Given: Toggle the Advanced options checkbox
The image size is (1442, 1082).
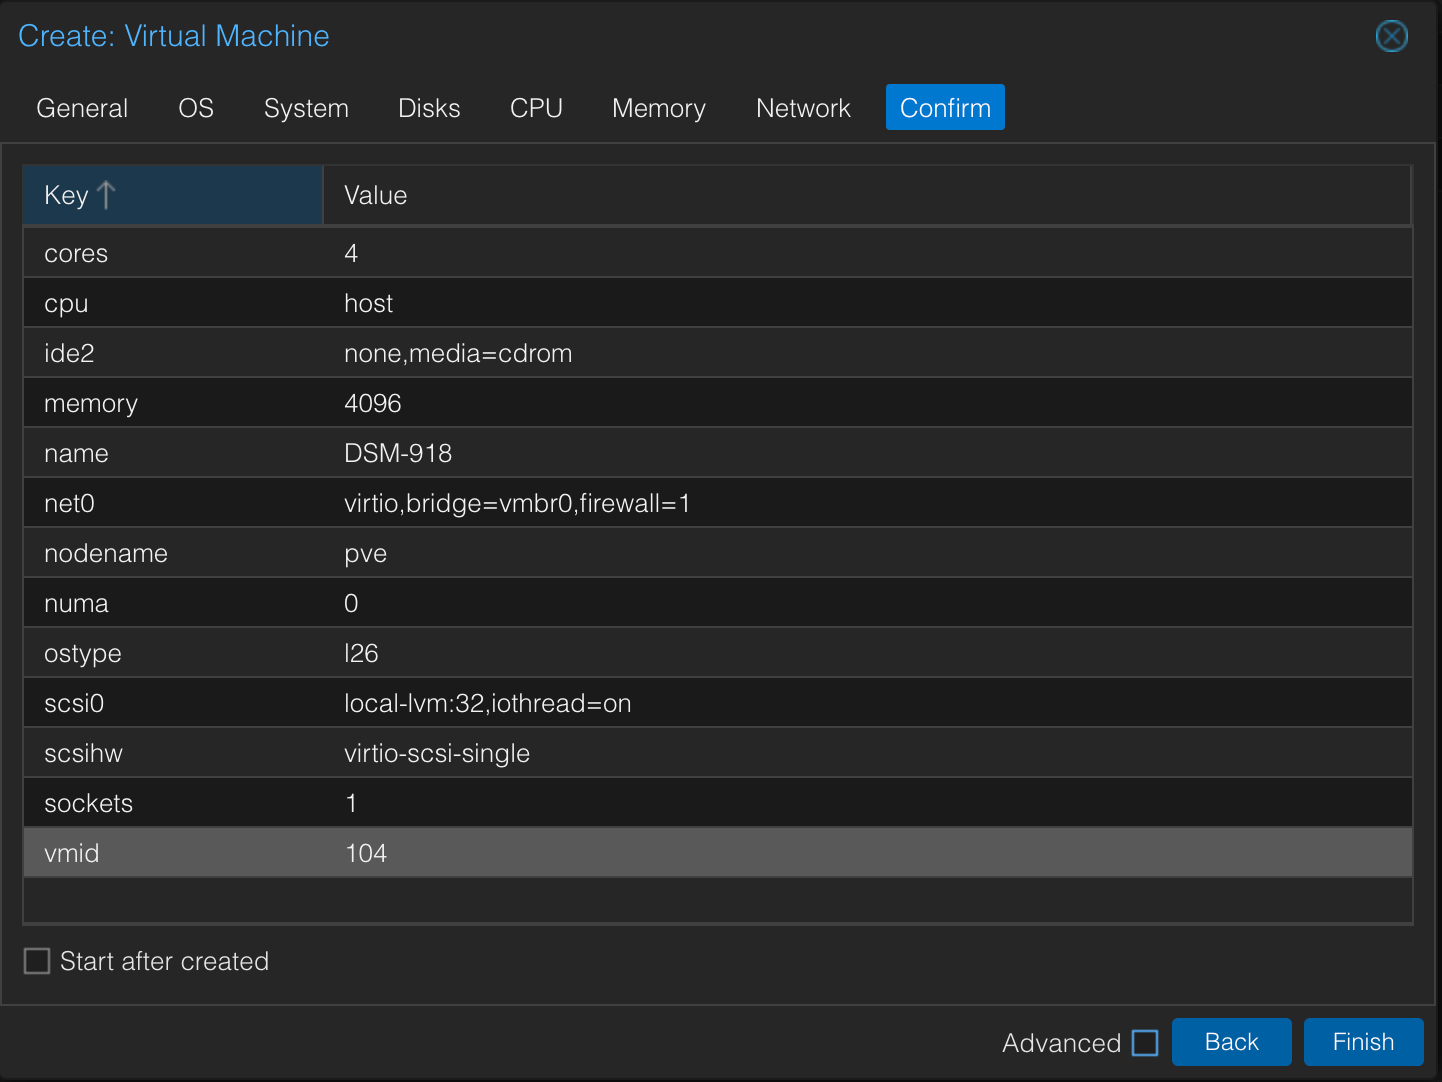Looking at the screenshot, I should coord(1145,1043).
